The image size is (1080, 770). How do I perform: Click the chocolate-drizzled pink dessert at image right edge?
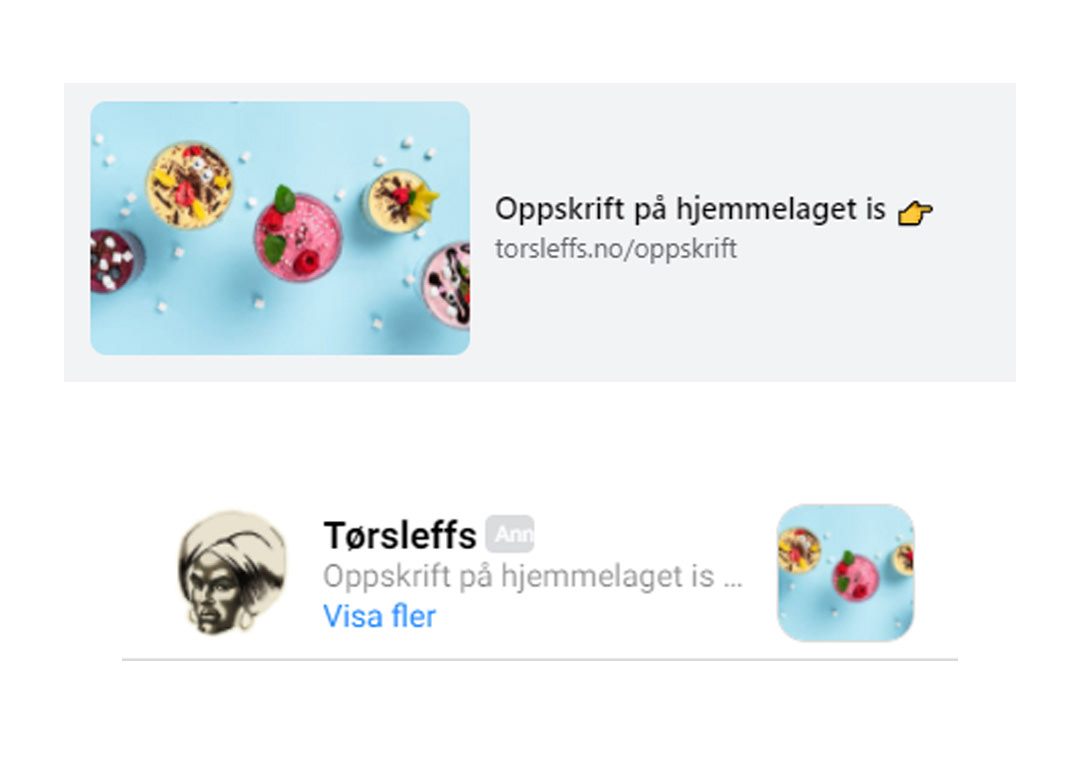pyautogui.click(x=448, y=285)
